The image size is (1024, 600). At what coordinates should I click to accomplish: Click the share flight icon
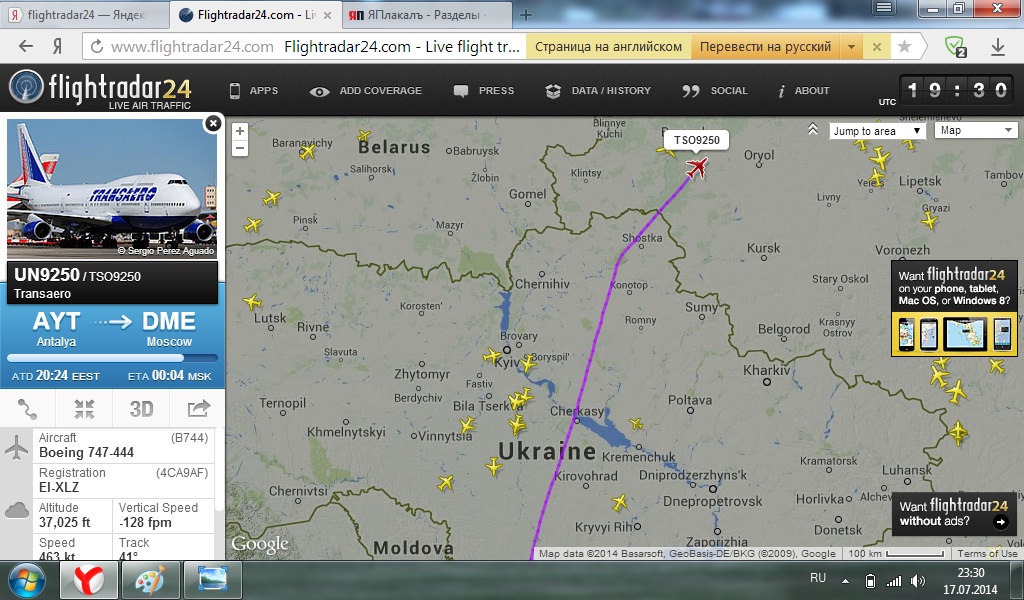tap(198, 409)
